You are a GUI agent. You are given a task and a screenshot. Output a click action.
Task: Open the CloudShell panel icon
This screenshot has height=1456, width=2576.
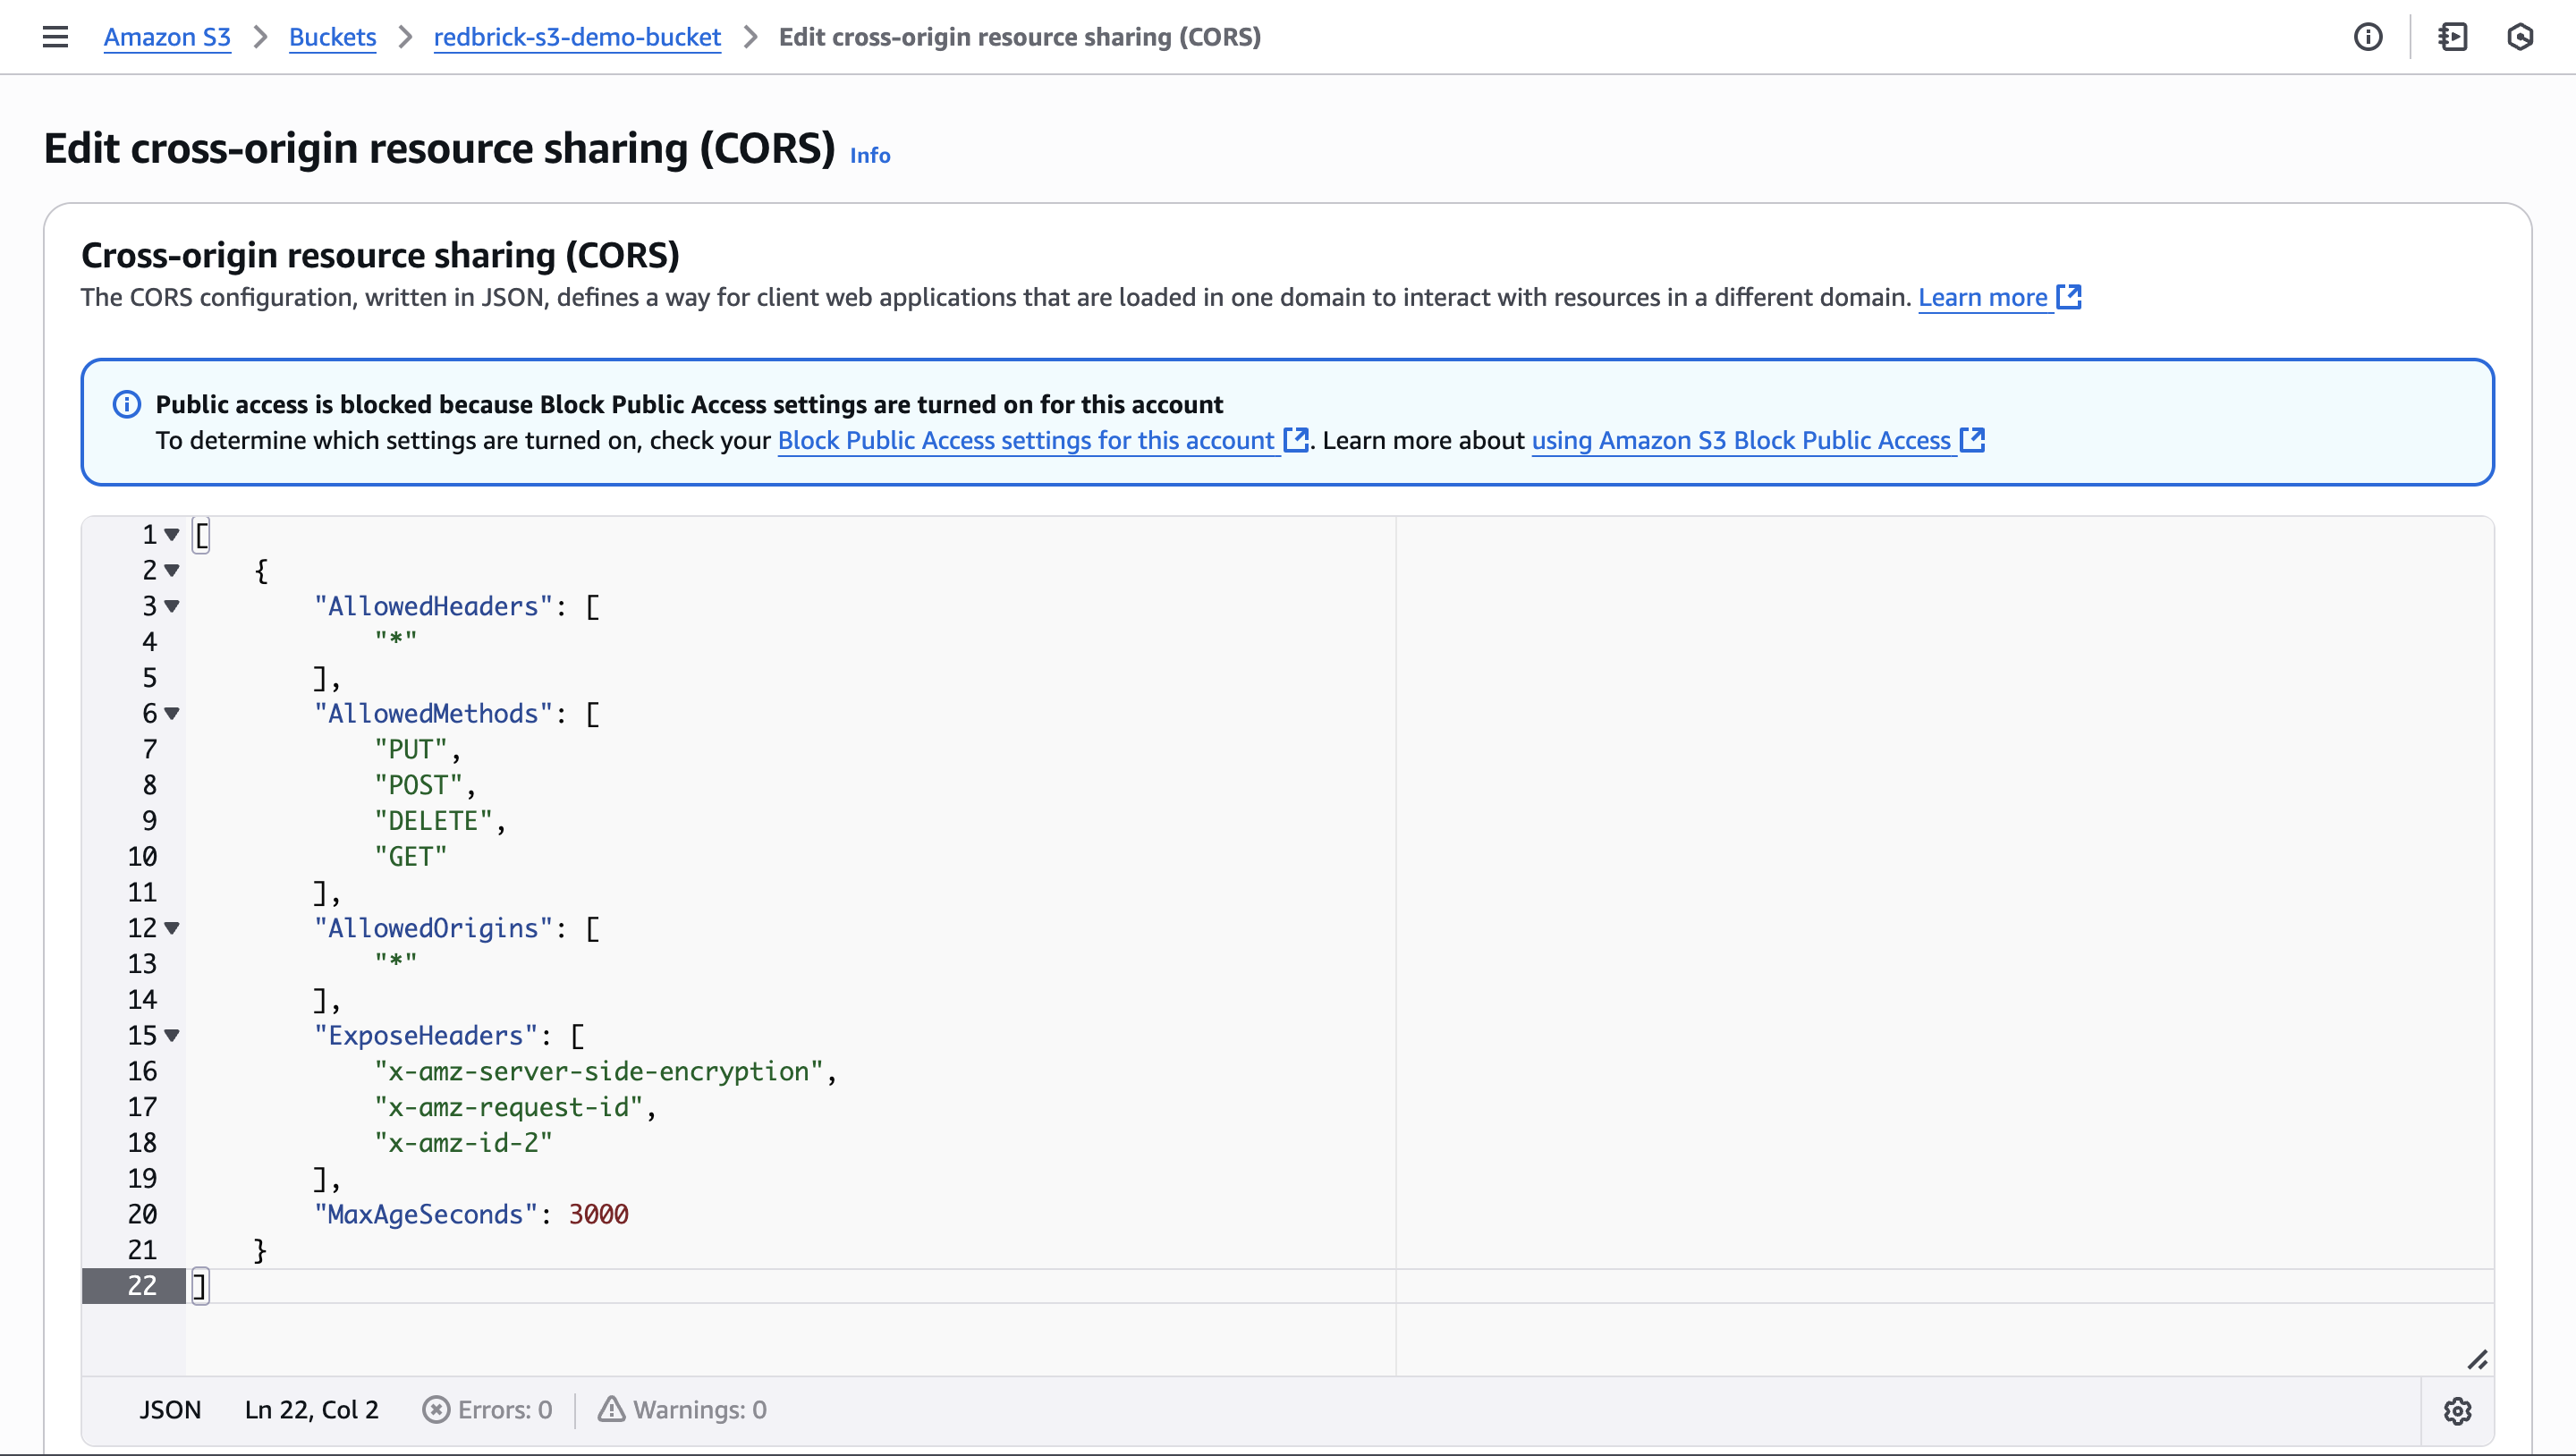2452,37
